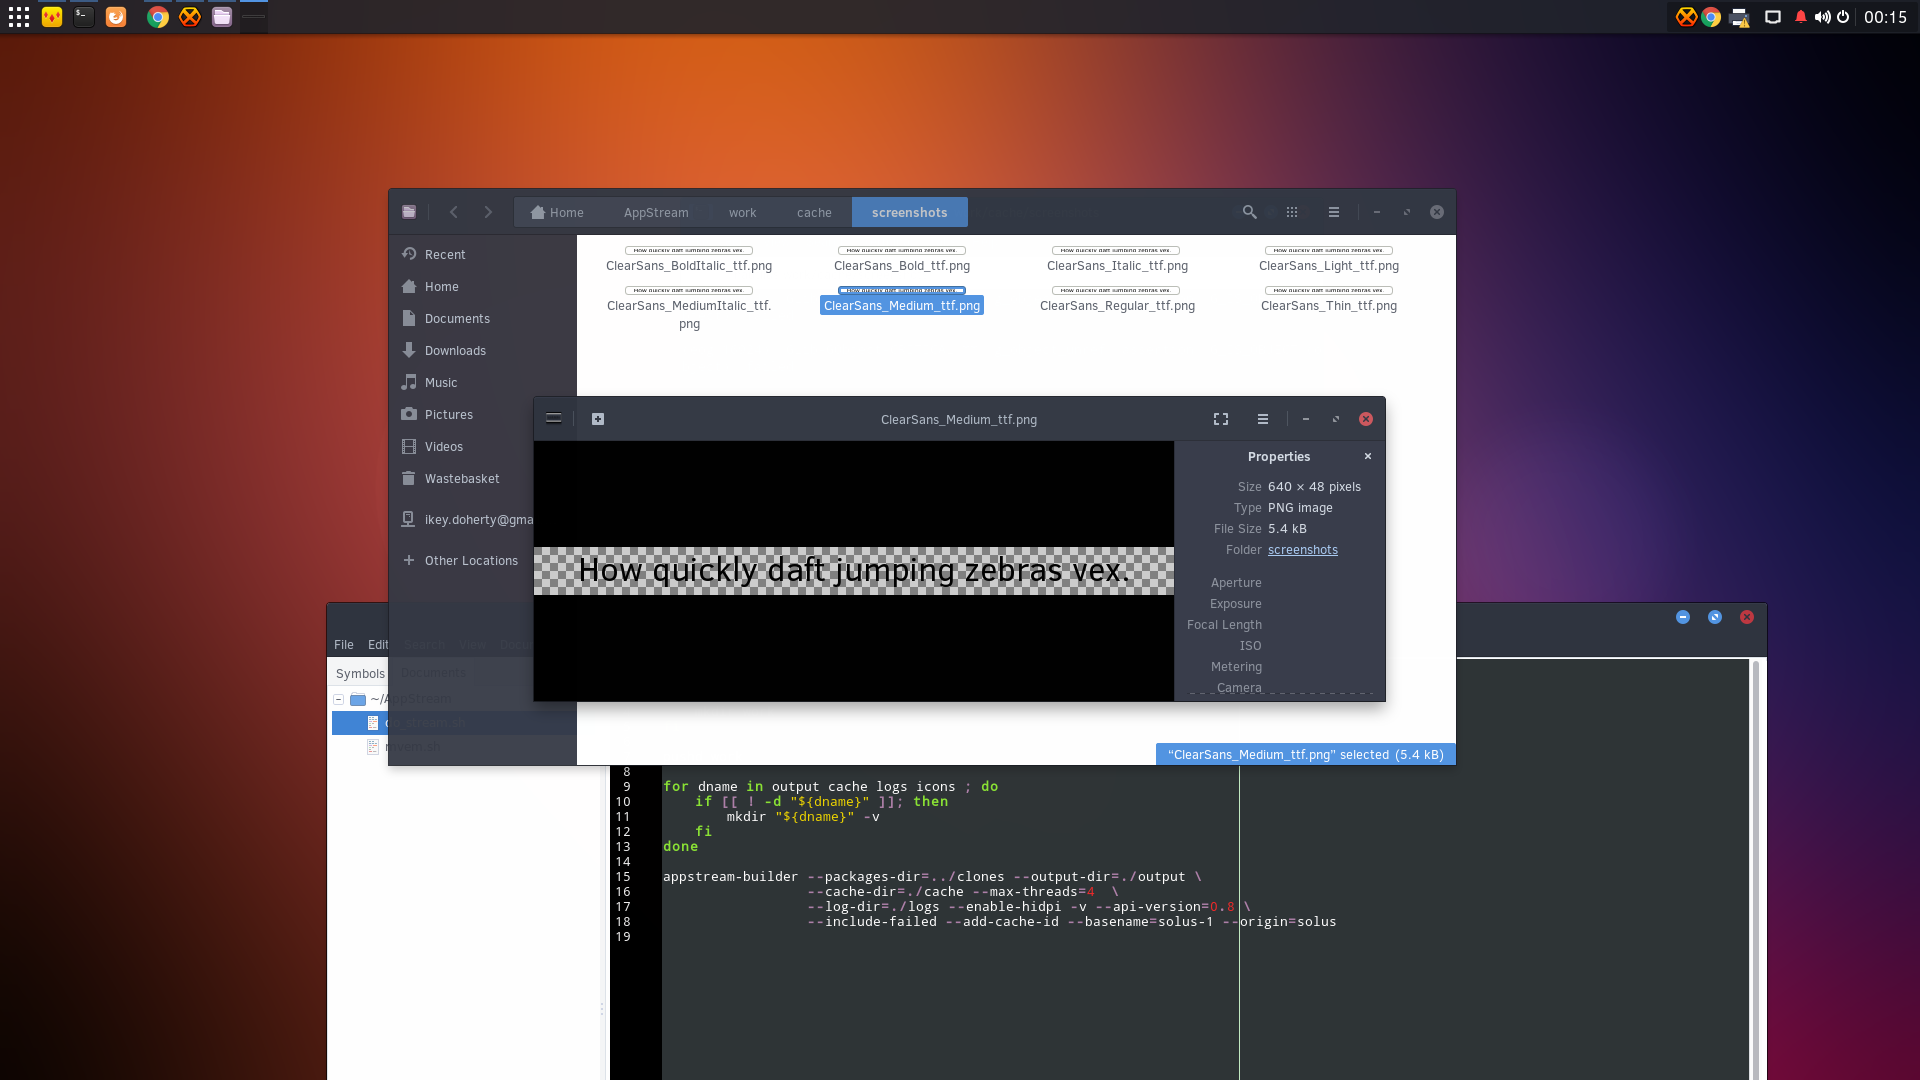The image size is (1920, 1080).
Task: Open the Edit menu in the editor window
Action: [378, 645]
